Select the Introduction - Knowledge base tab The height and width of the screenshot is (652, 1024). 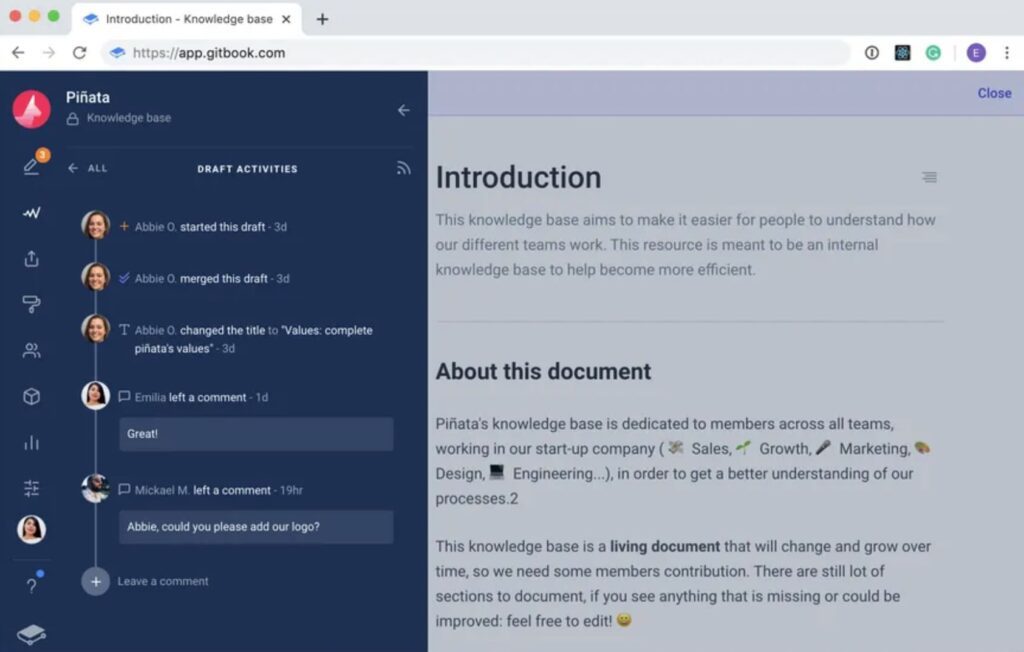187,19
